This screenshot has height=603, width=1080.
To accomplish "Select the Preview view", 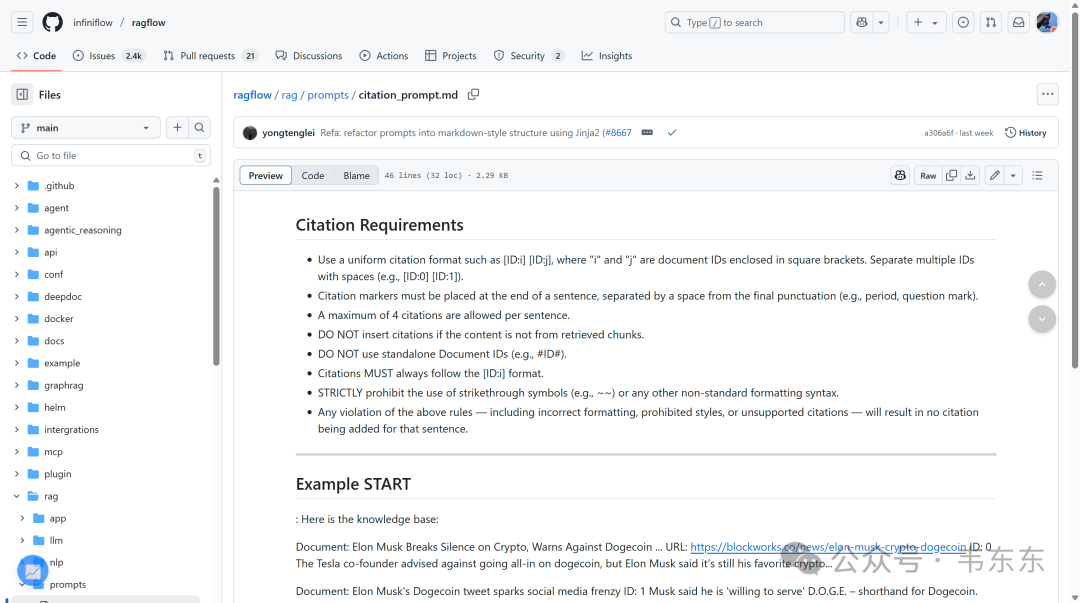I will 265,176.
